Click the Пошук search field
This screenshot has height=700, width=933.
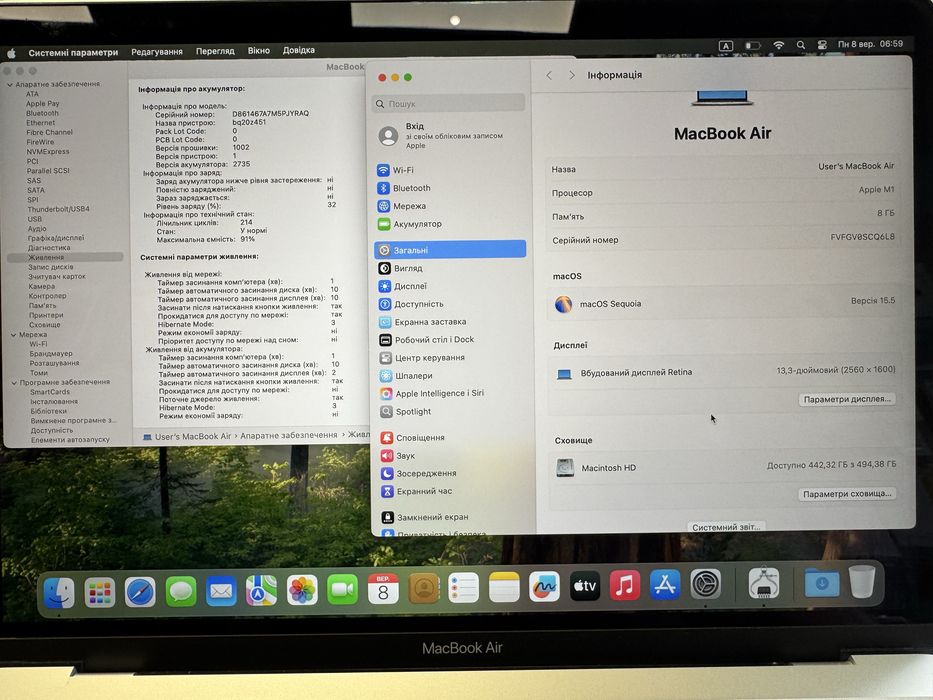pyautogui.click(x=449, y=104)
